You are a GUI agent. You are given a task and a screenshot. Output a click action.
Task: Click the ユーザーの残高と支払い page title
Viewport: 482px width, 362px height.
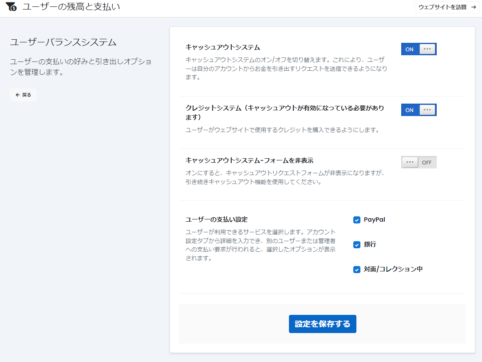pyautogui.click(x=71, y=7)
